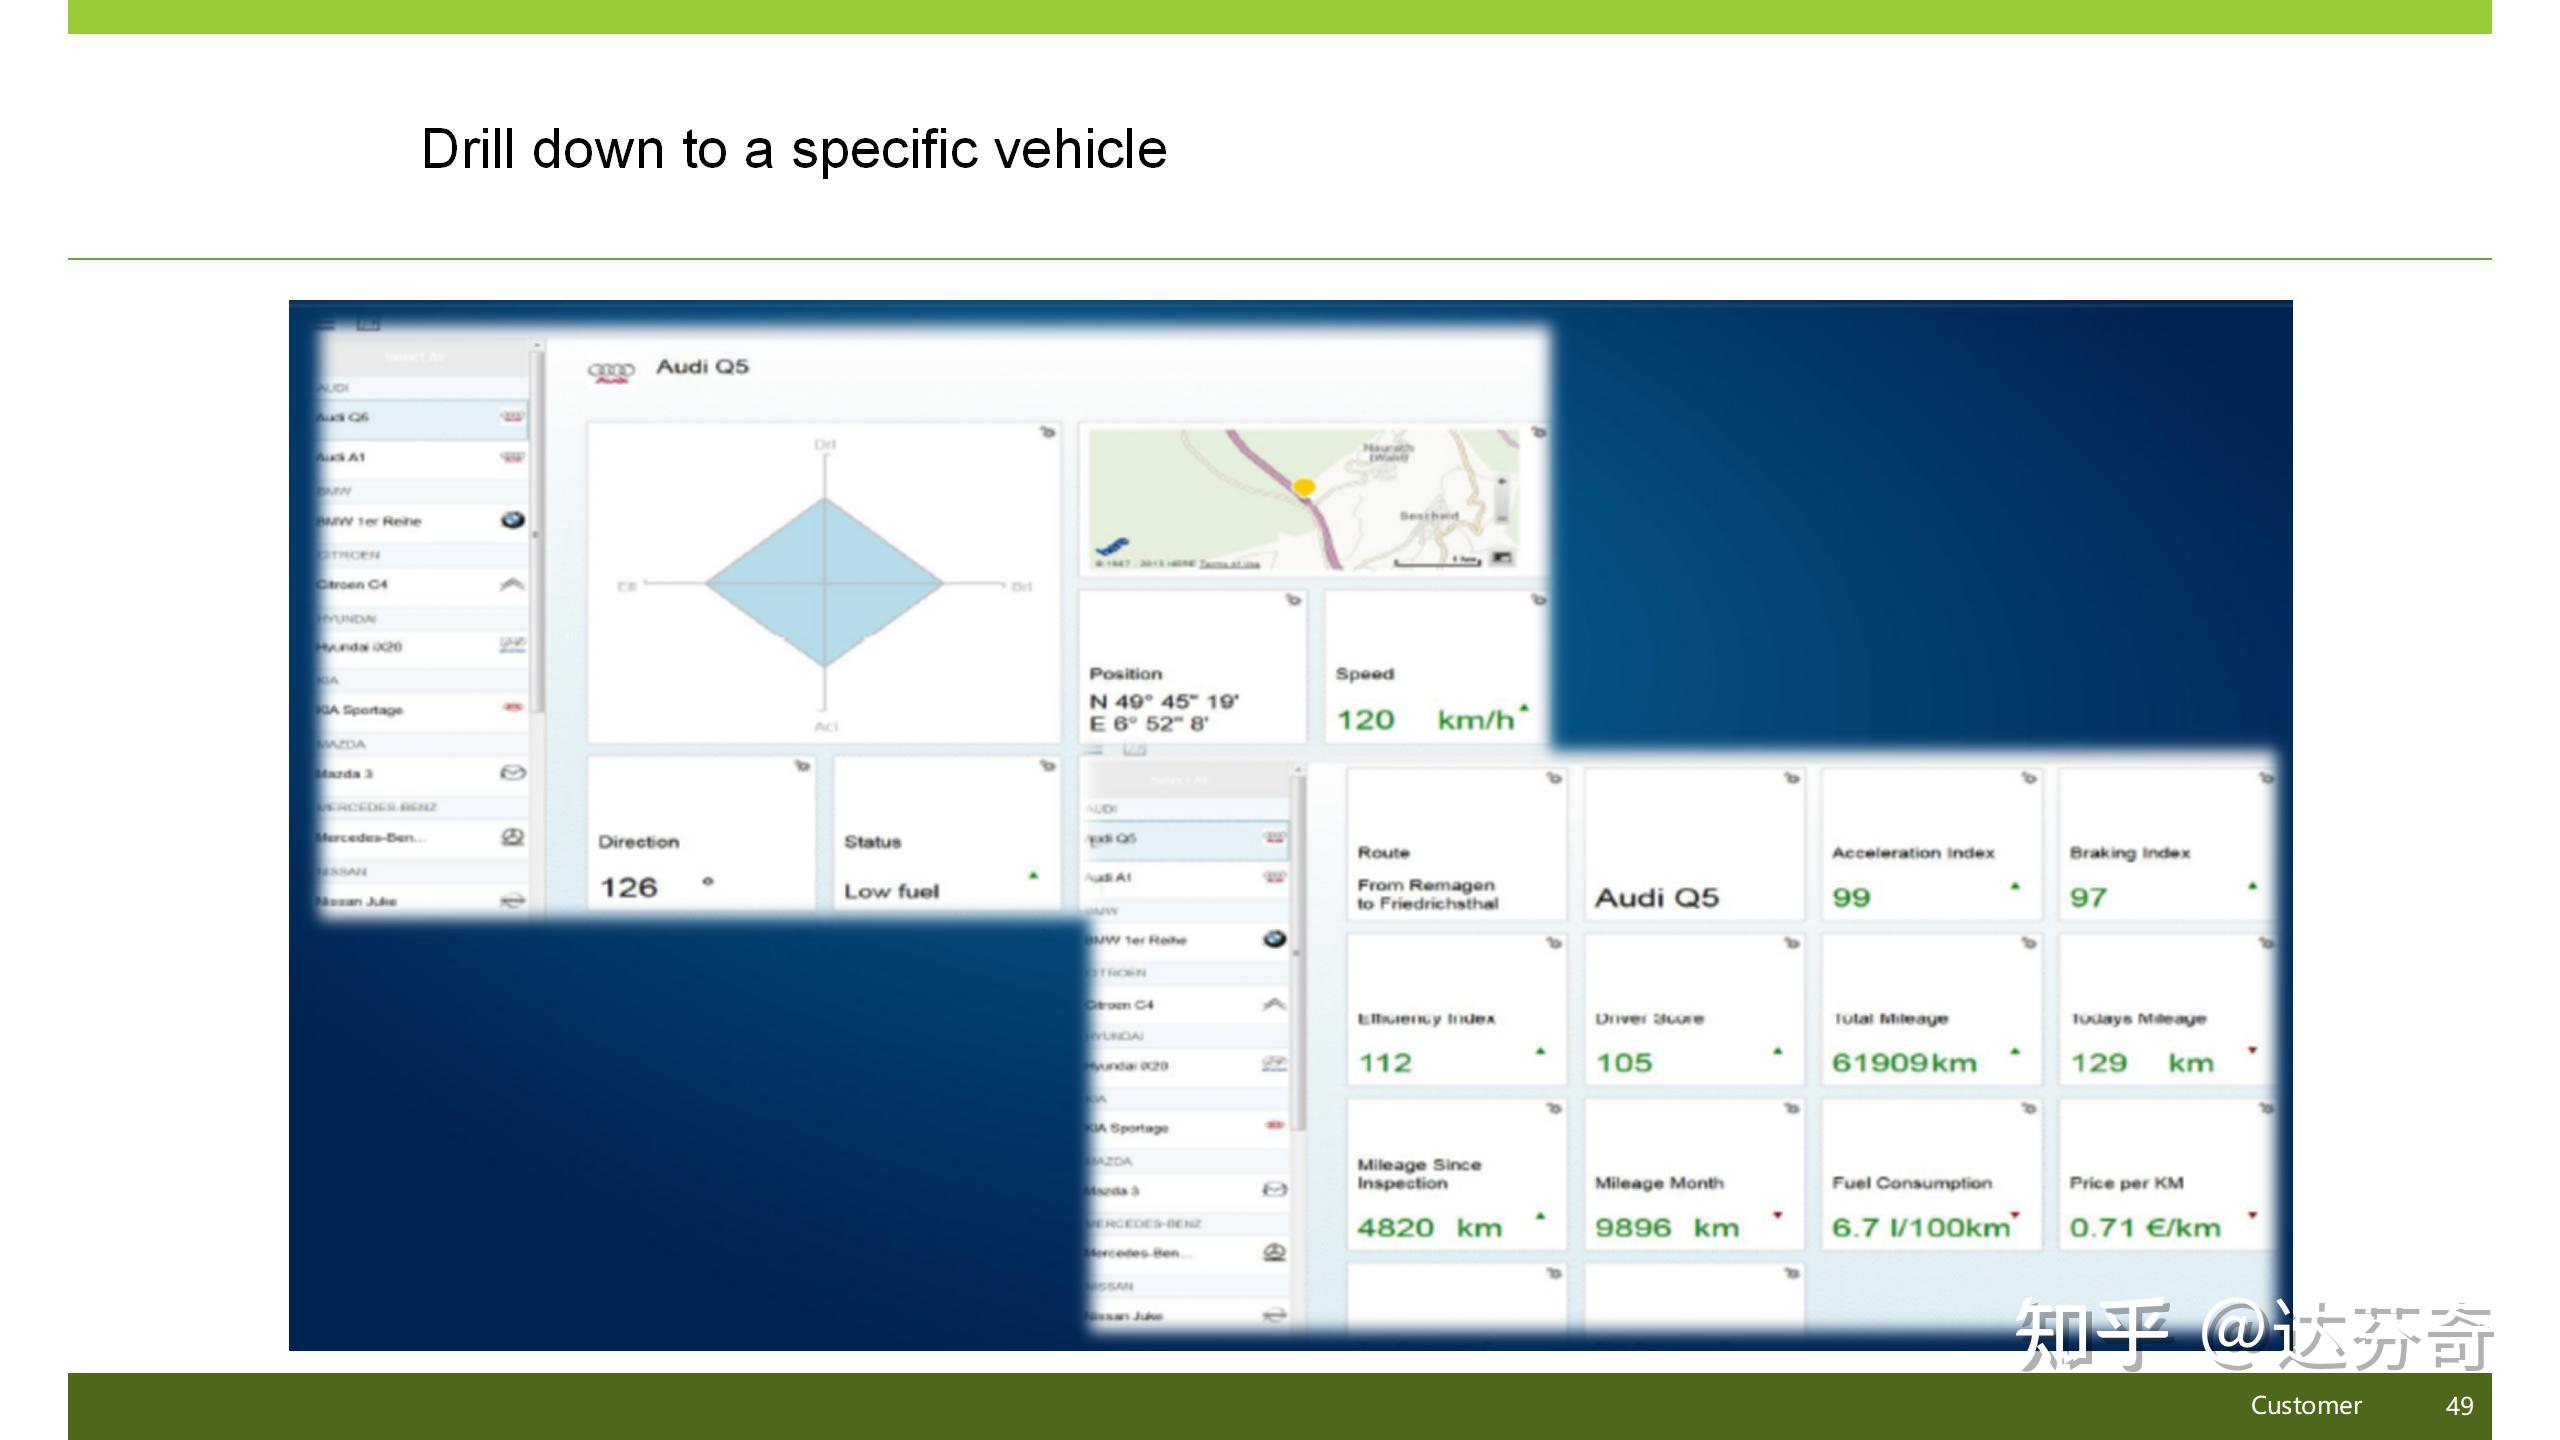Select Citroen C4 in the upper vehicle list
The image size is (2560, 1440).
pos(422,585)
